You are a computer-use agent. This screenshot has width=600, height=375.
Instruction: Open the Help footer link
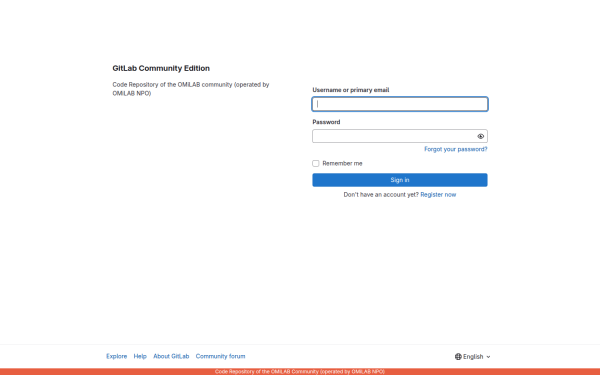coord(140,356)
